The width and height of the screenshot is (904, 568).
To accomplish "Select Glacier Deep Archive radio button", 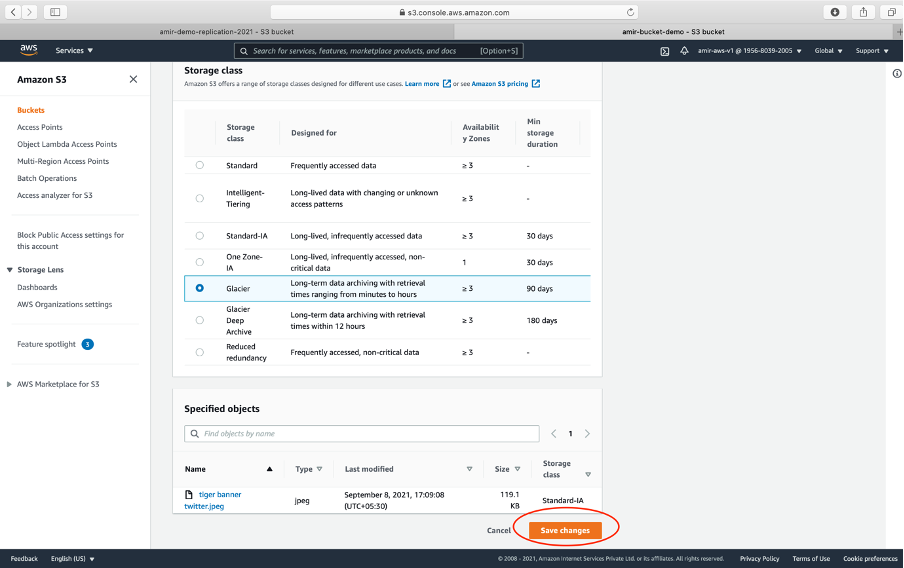I will [x=199, y=320].
